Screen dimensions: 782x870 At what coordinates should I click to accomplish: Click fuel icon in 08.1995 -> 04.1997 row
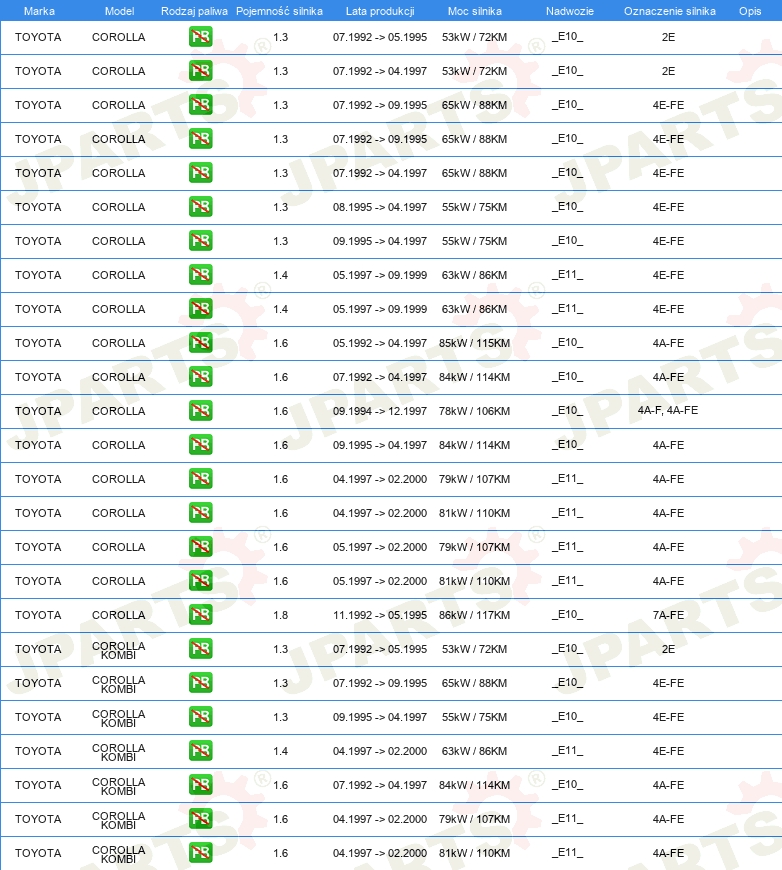coord(200,207)
